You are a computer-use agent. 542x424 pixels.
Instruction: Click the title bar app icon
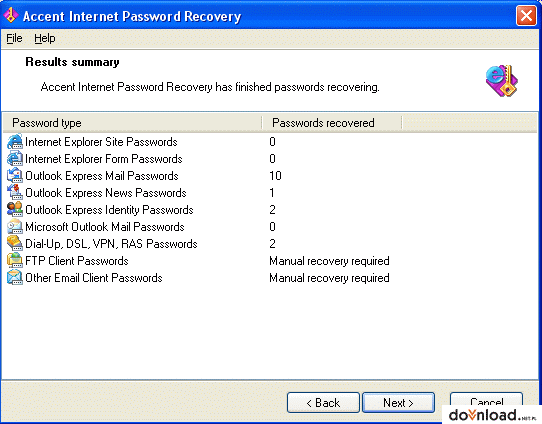pyautogui.click(x=11, y=16)
